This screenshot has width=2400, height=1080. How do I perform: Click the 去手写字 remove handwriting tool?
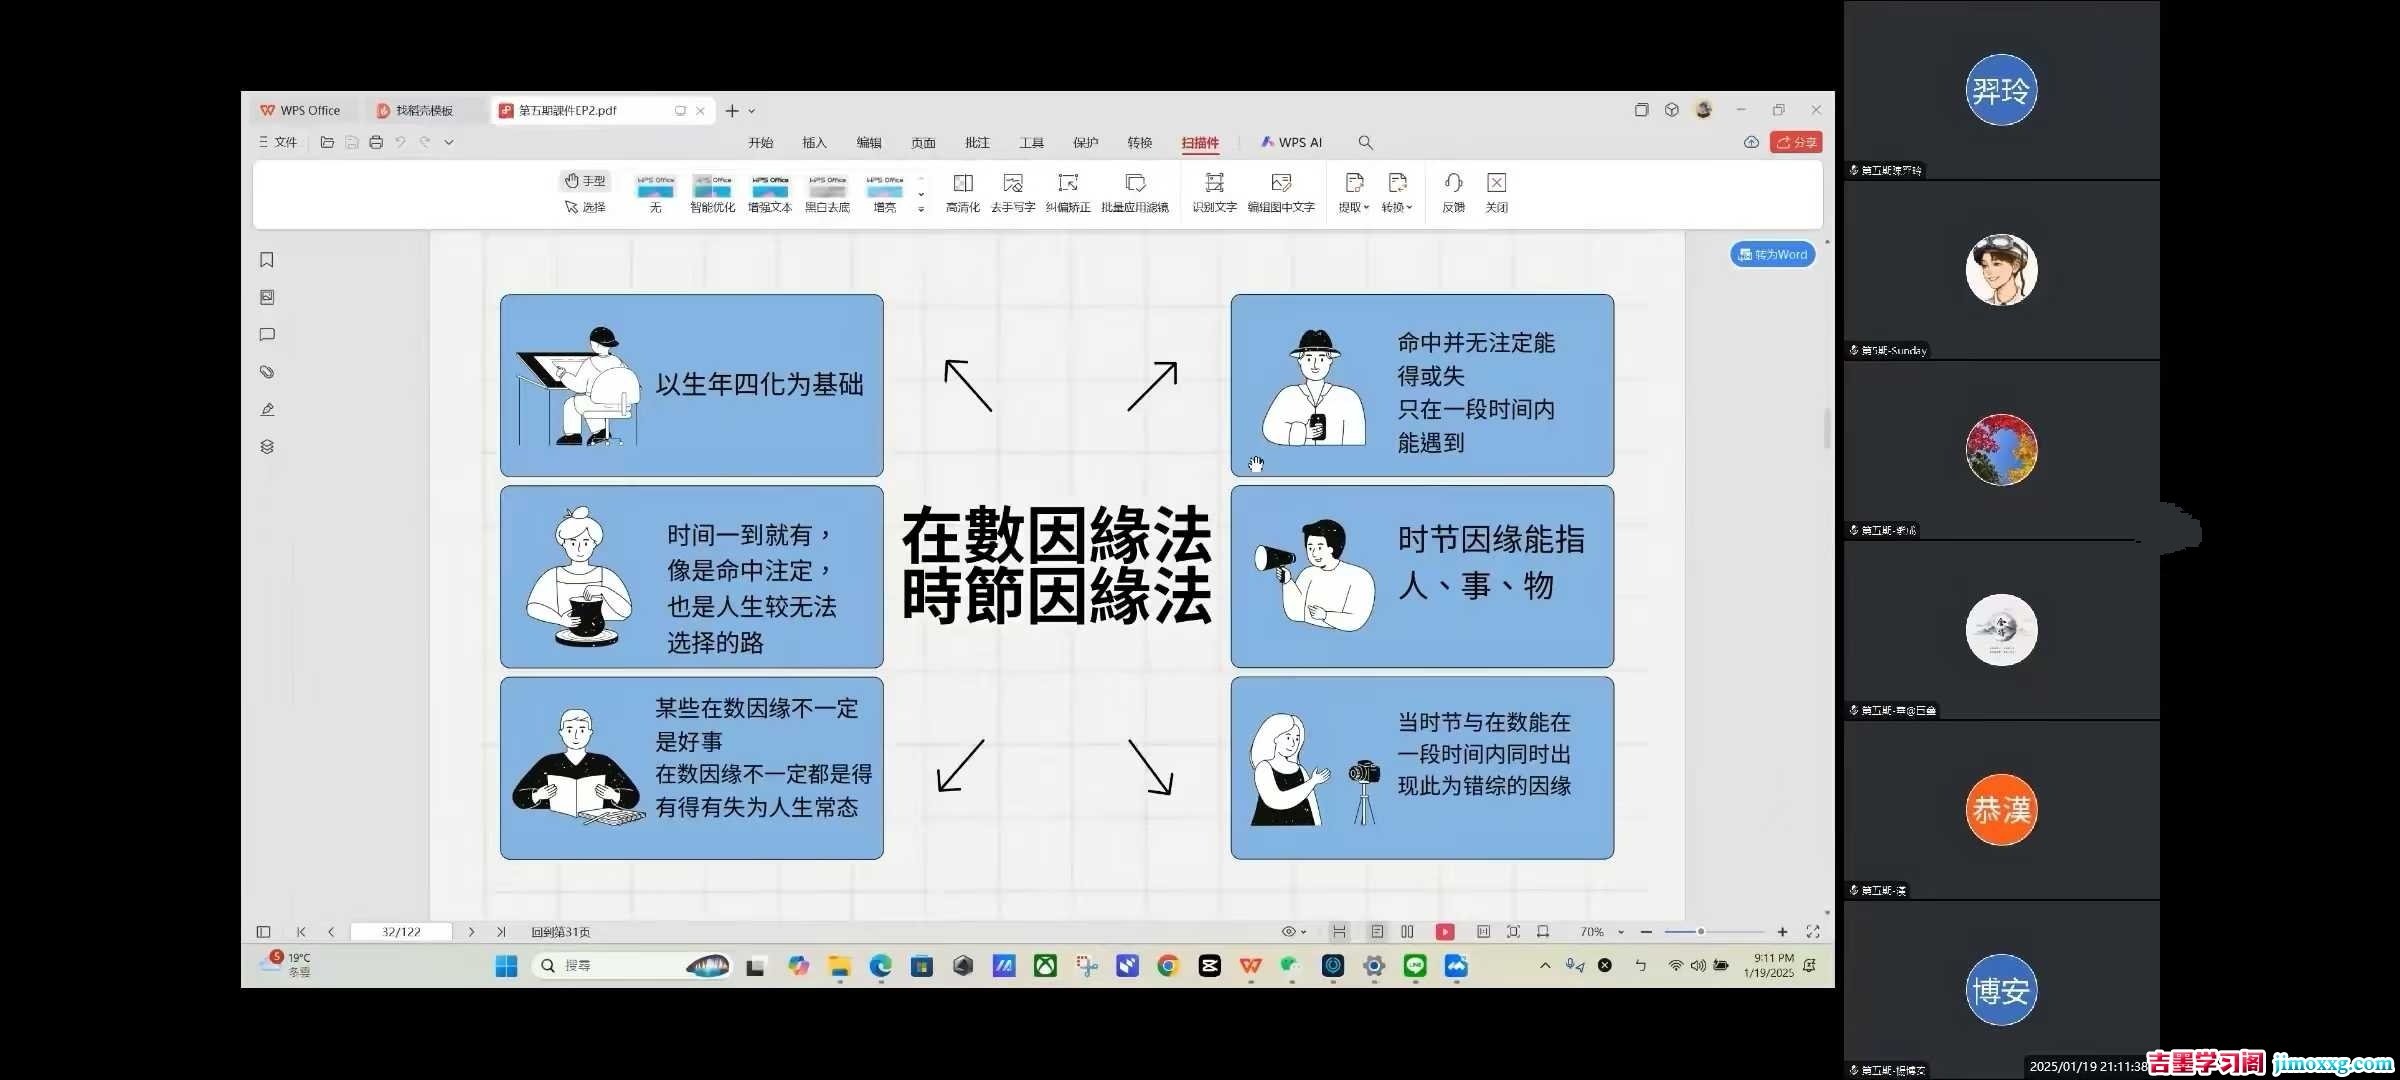pos(1012,184)
